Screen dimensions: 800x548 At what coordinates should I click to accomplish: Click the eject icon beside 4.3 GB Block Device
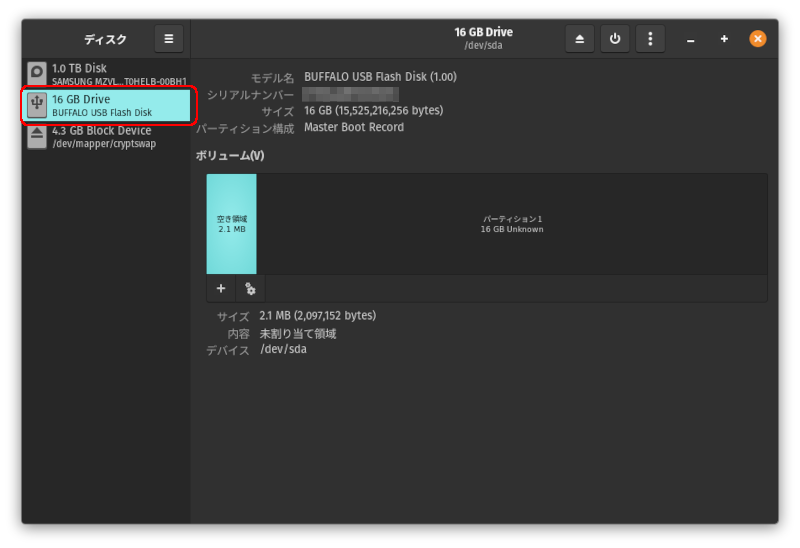(37, 136)
